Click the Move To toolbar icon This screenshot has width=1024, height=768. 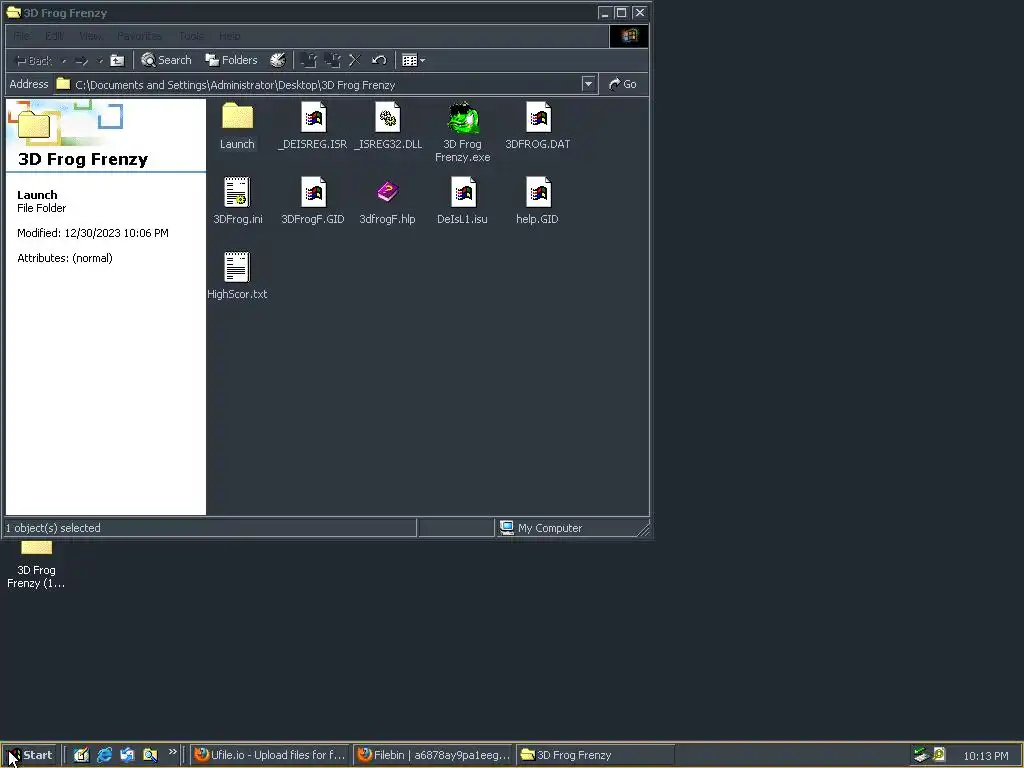[308, 61]
